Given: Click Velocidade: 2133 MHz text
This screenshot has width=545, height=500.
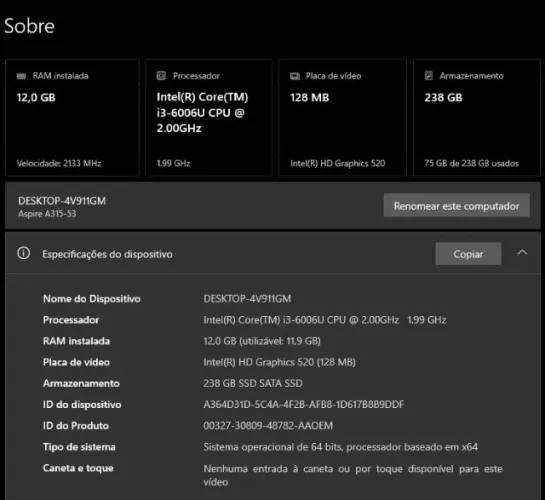Looking at the screenshot, I should (x=59, y=163).
